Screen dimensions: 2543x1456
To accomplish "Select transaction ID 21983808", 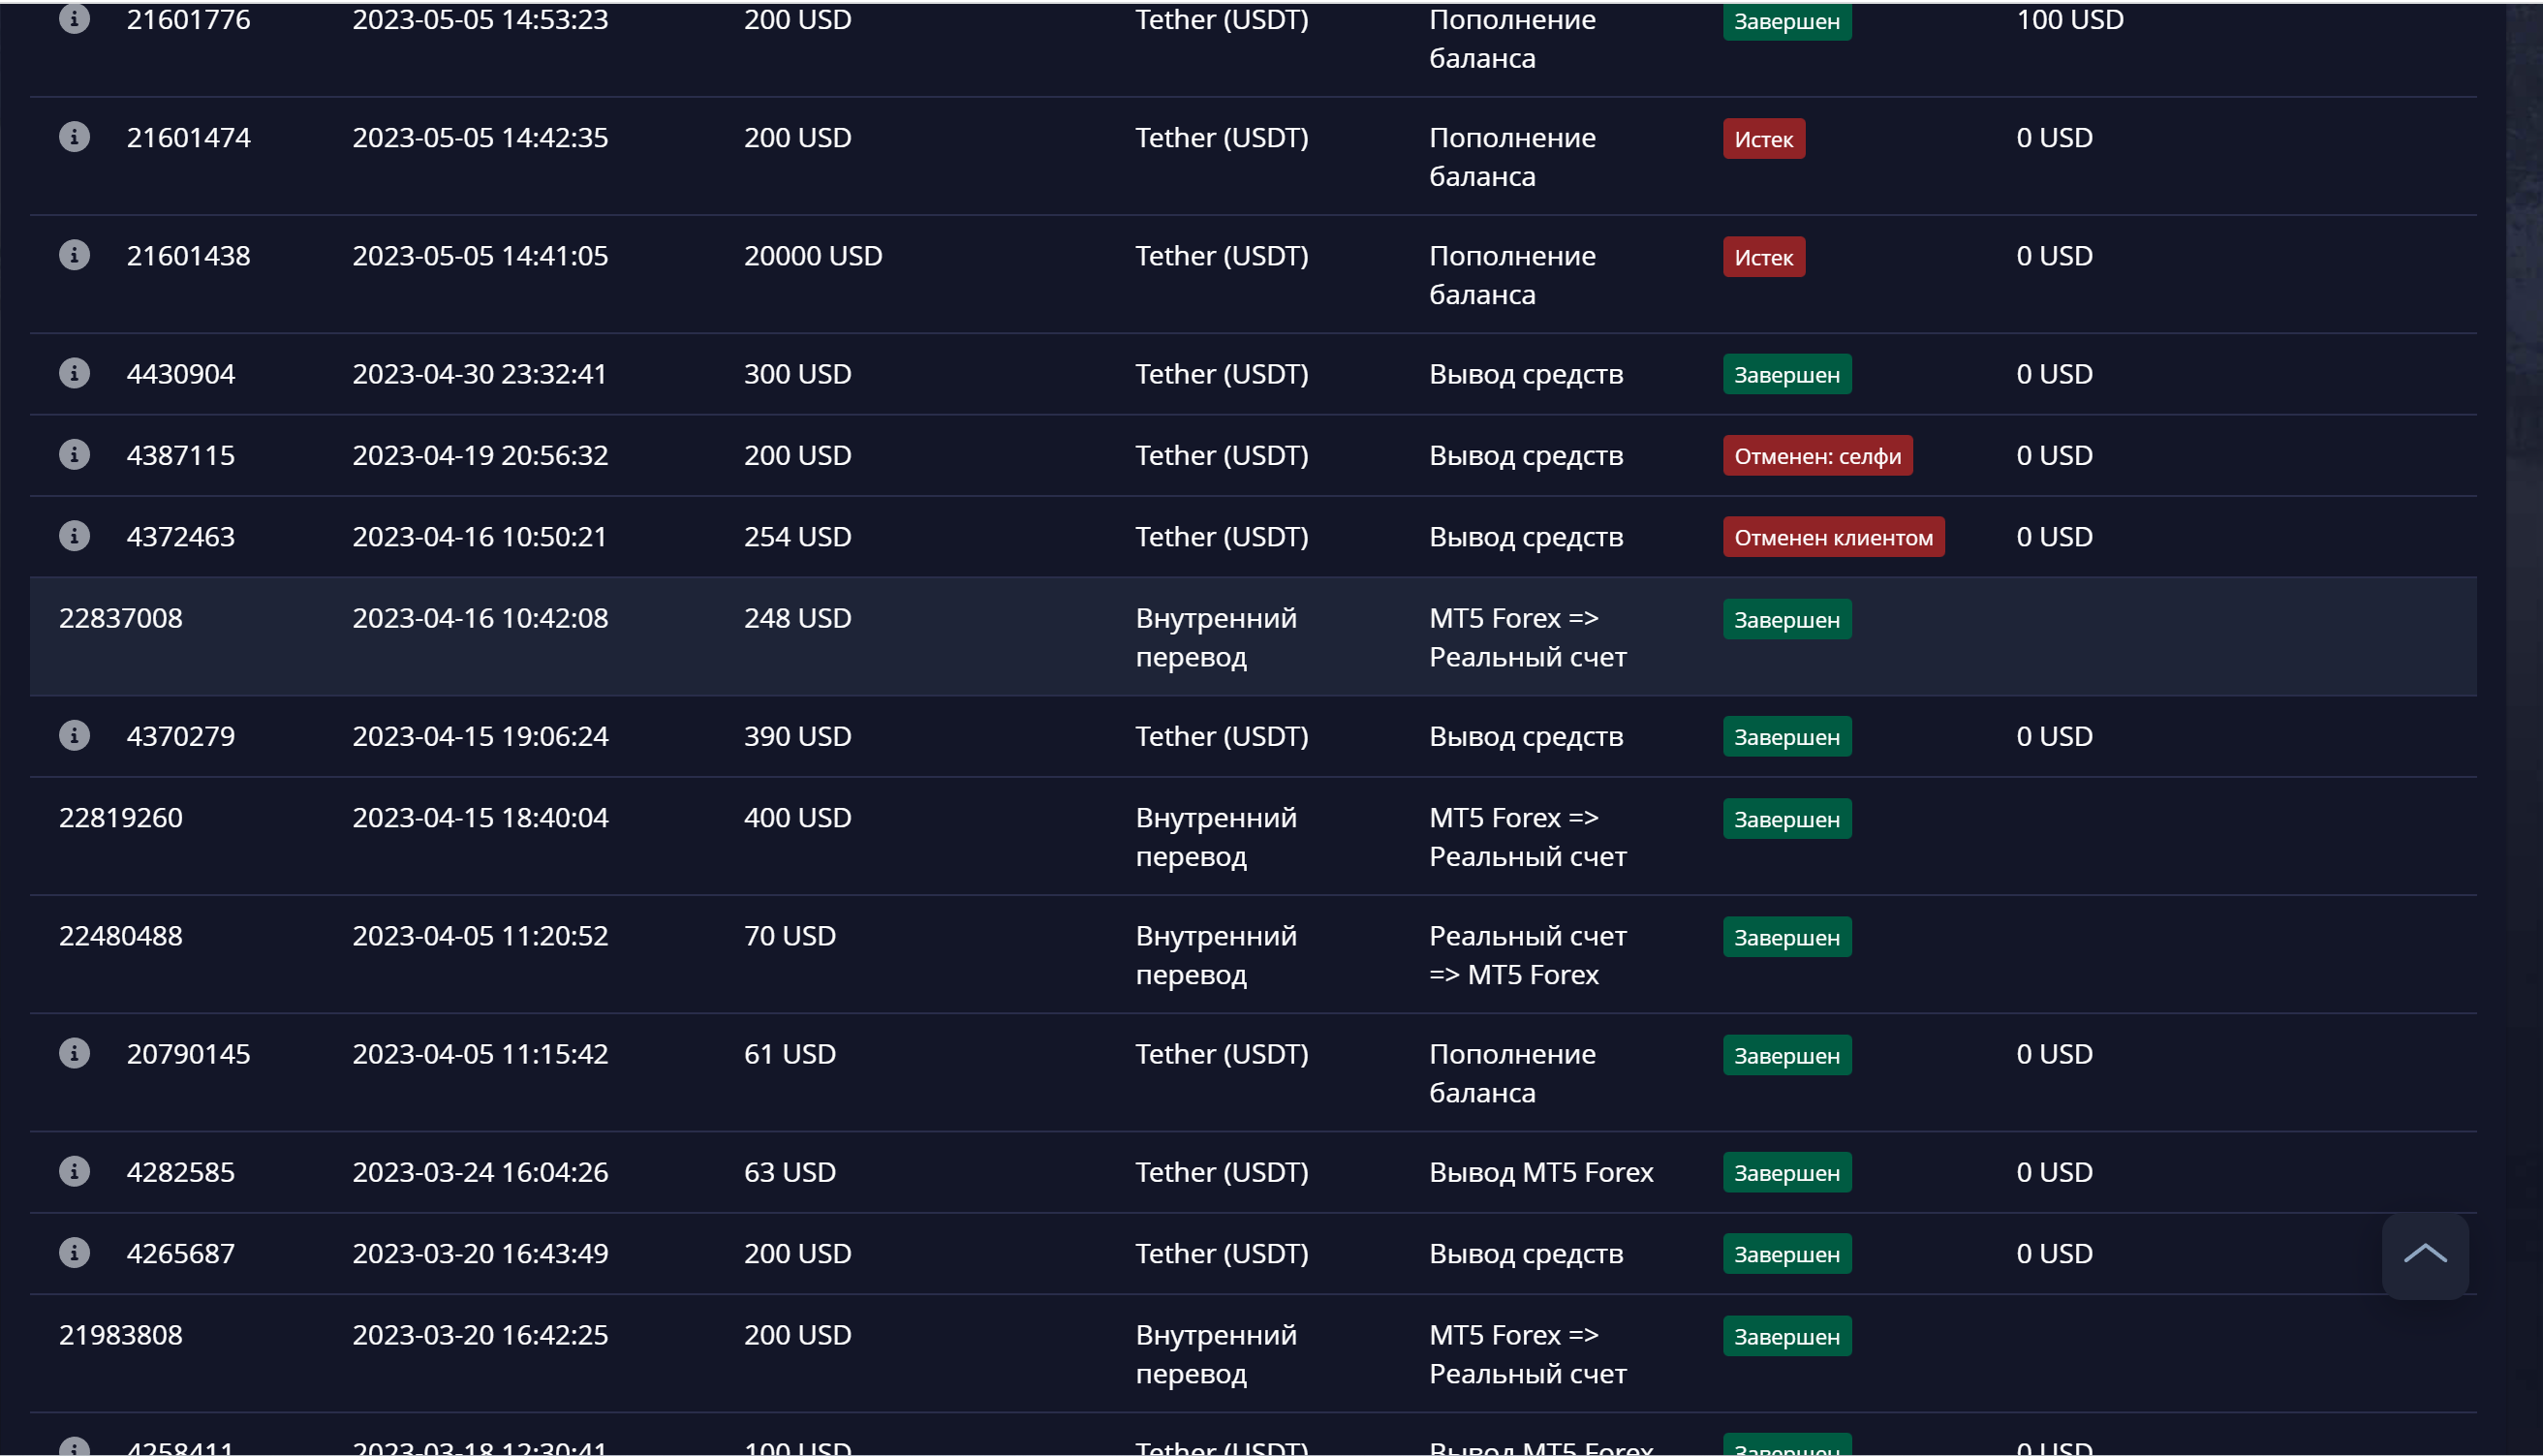I will tap(121, 1334).
